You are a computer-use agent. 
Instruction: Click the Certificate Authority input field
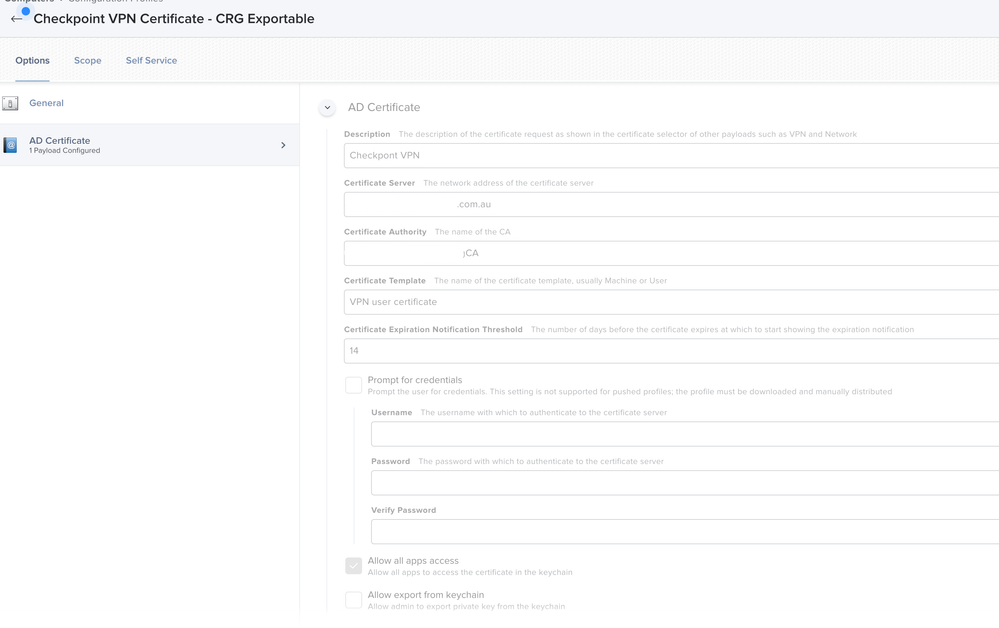[672, 253]
